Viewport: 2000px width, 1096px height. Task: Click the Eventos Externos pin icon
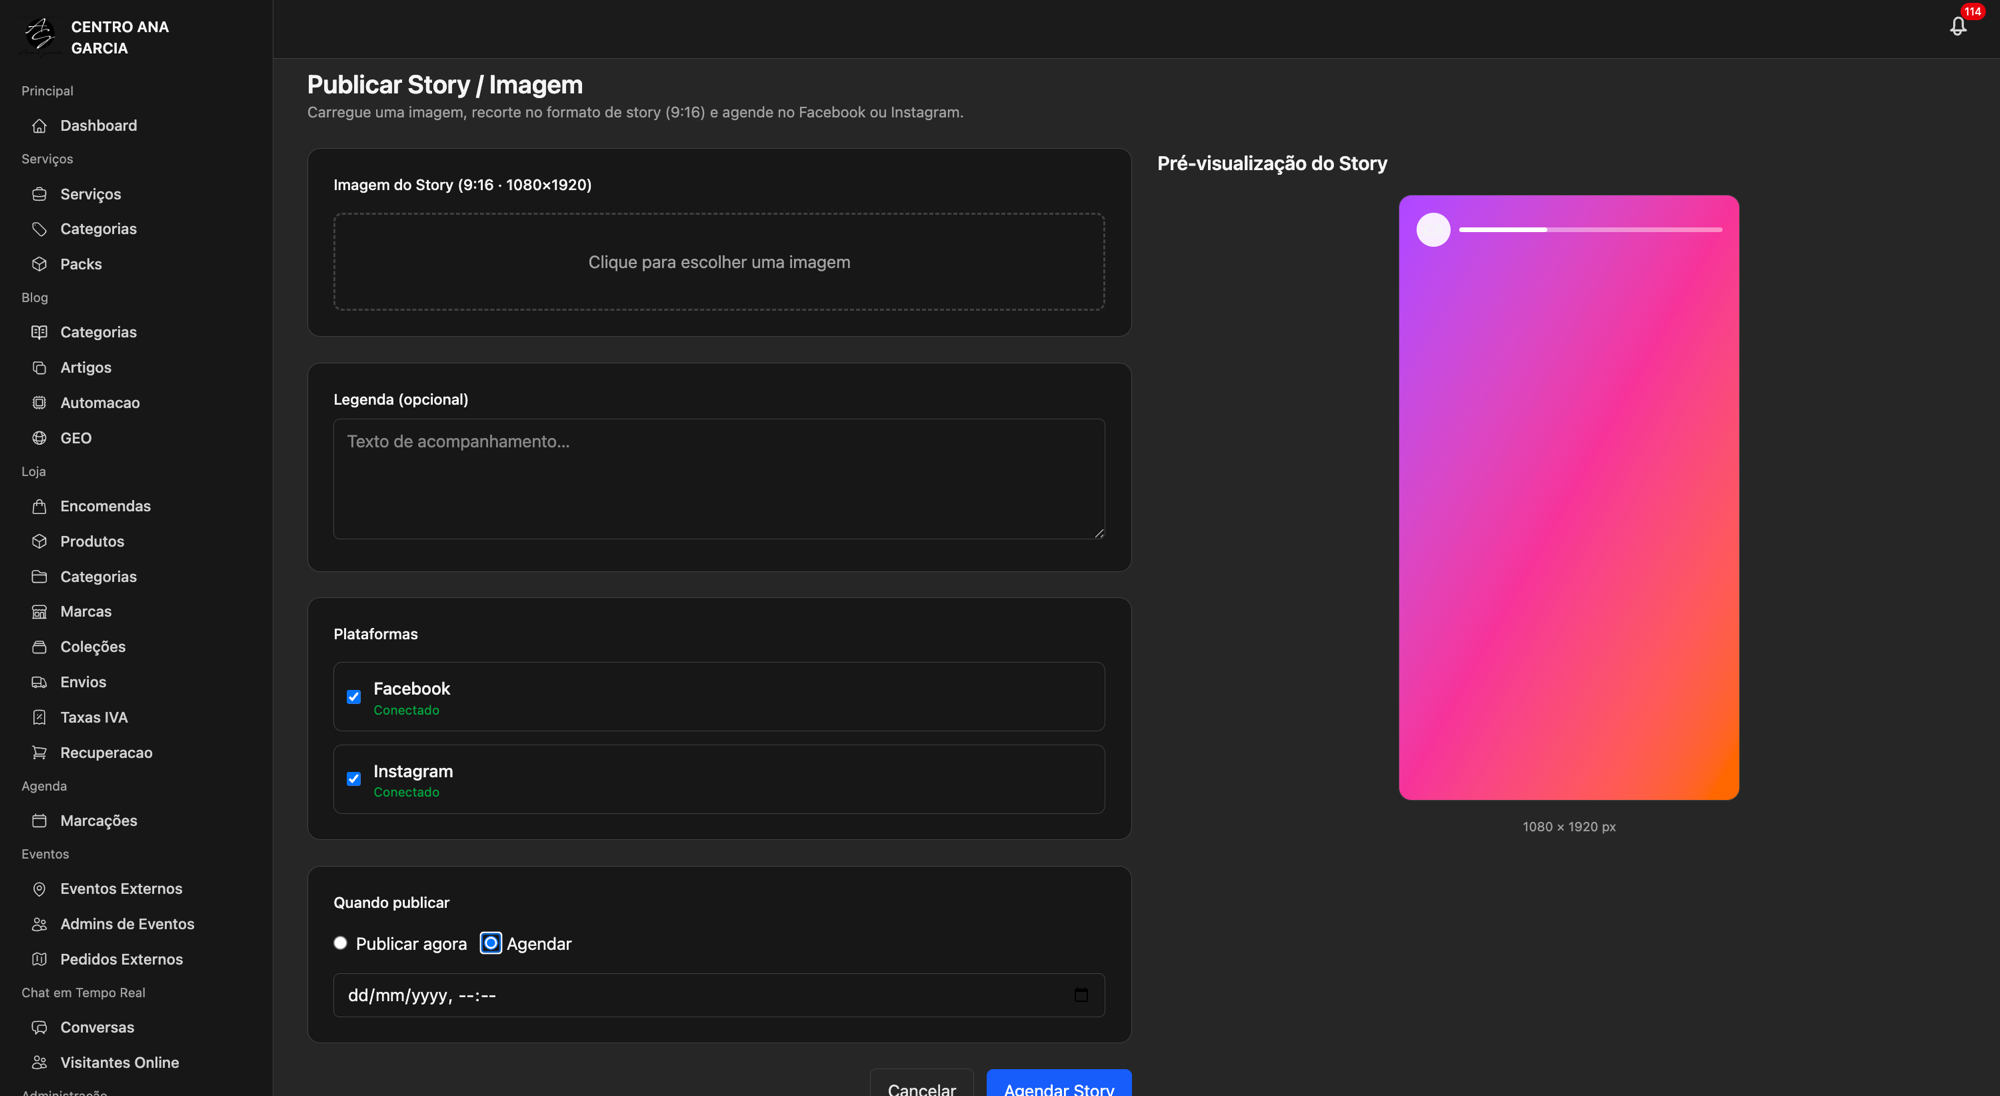39,889
